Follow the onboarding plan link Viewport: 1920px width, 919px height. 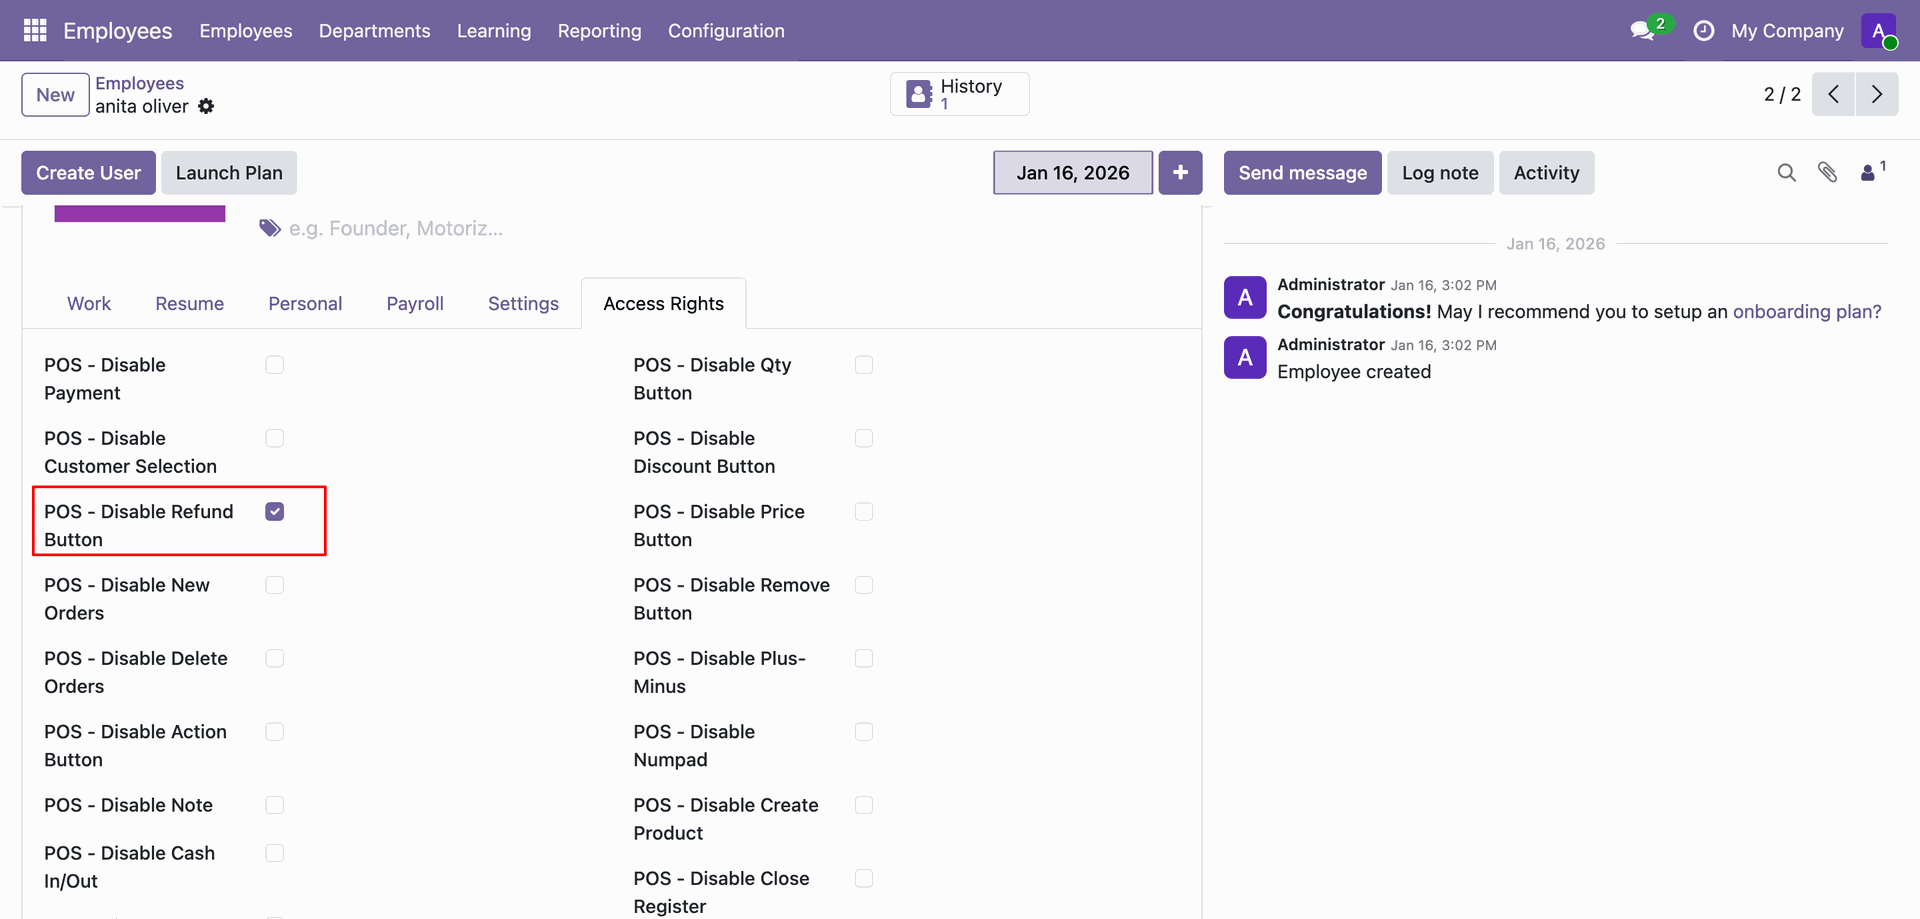[1806, 312]
